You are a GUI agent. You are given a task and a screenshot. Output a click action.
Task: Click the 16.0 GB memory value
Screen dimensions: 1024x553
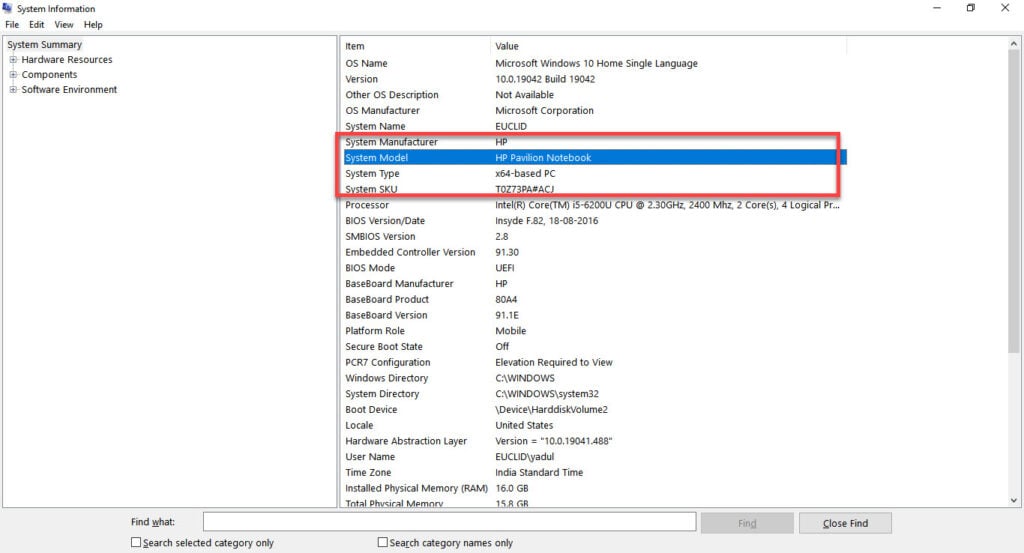(512, 488)
